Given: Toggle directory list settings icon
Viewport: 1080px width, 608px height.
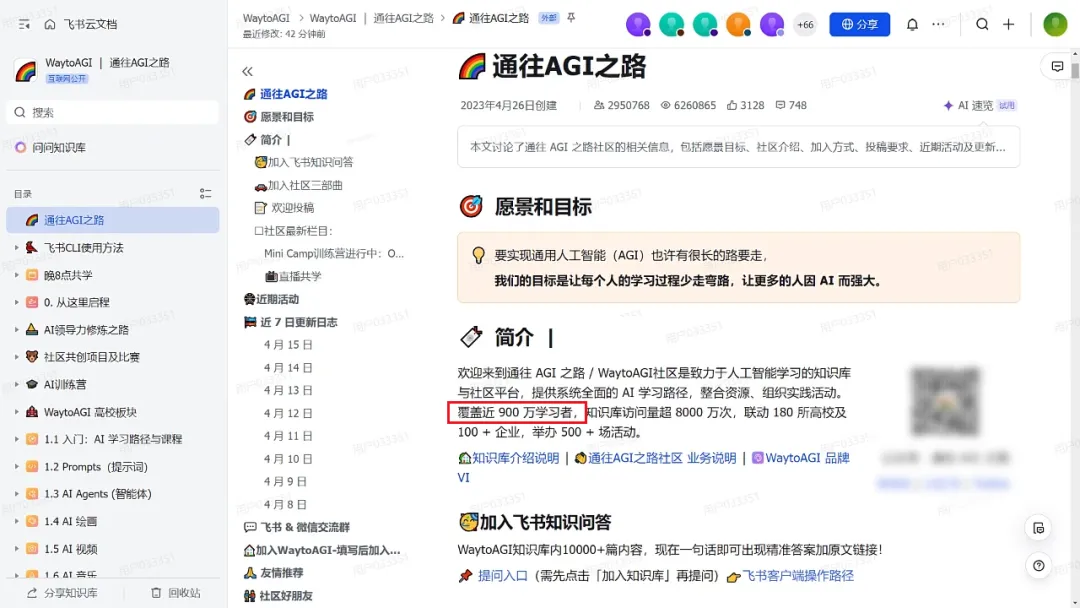Looking at the screenshot, I should tap(205, 193).
